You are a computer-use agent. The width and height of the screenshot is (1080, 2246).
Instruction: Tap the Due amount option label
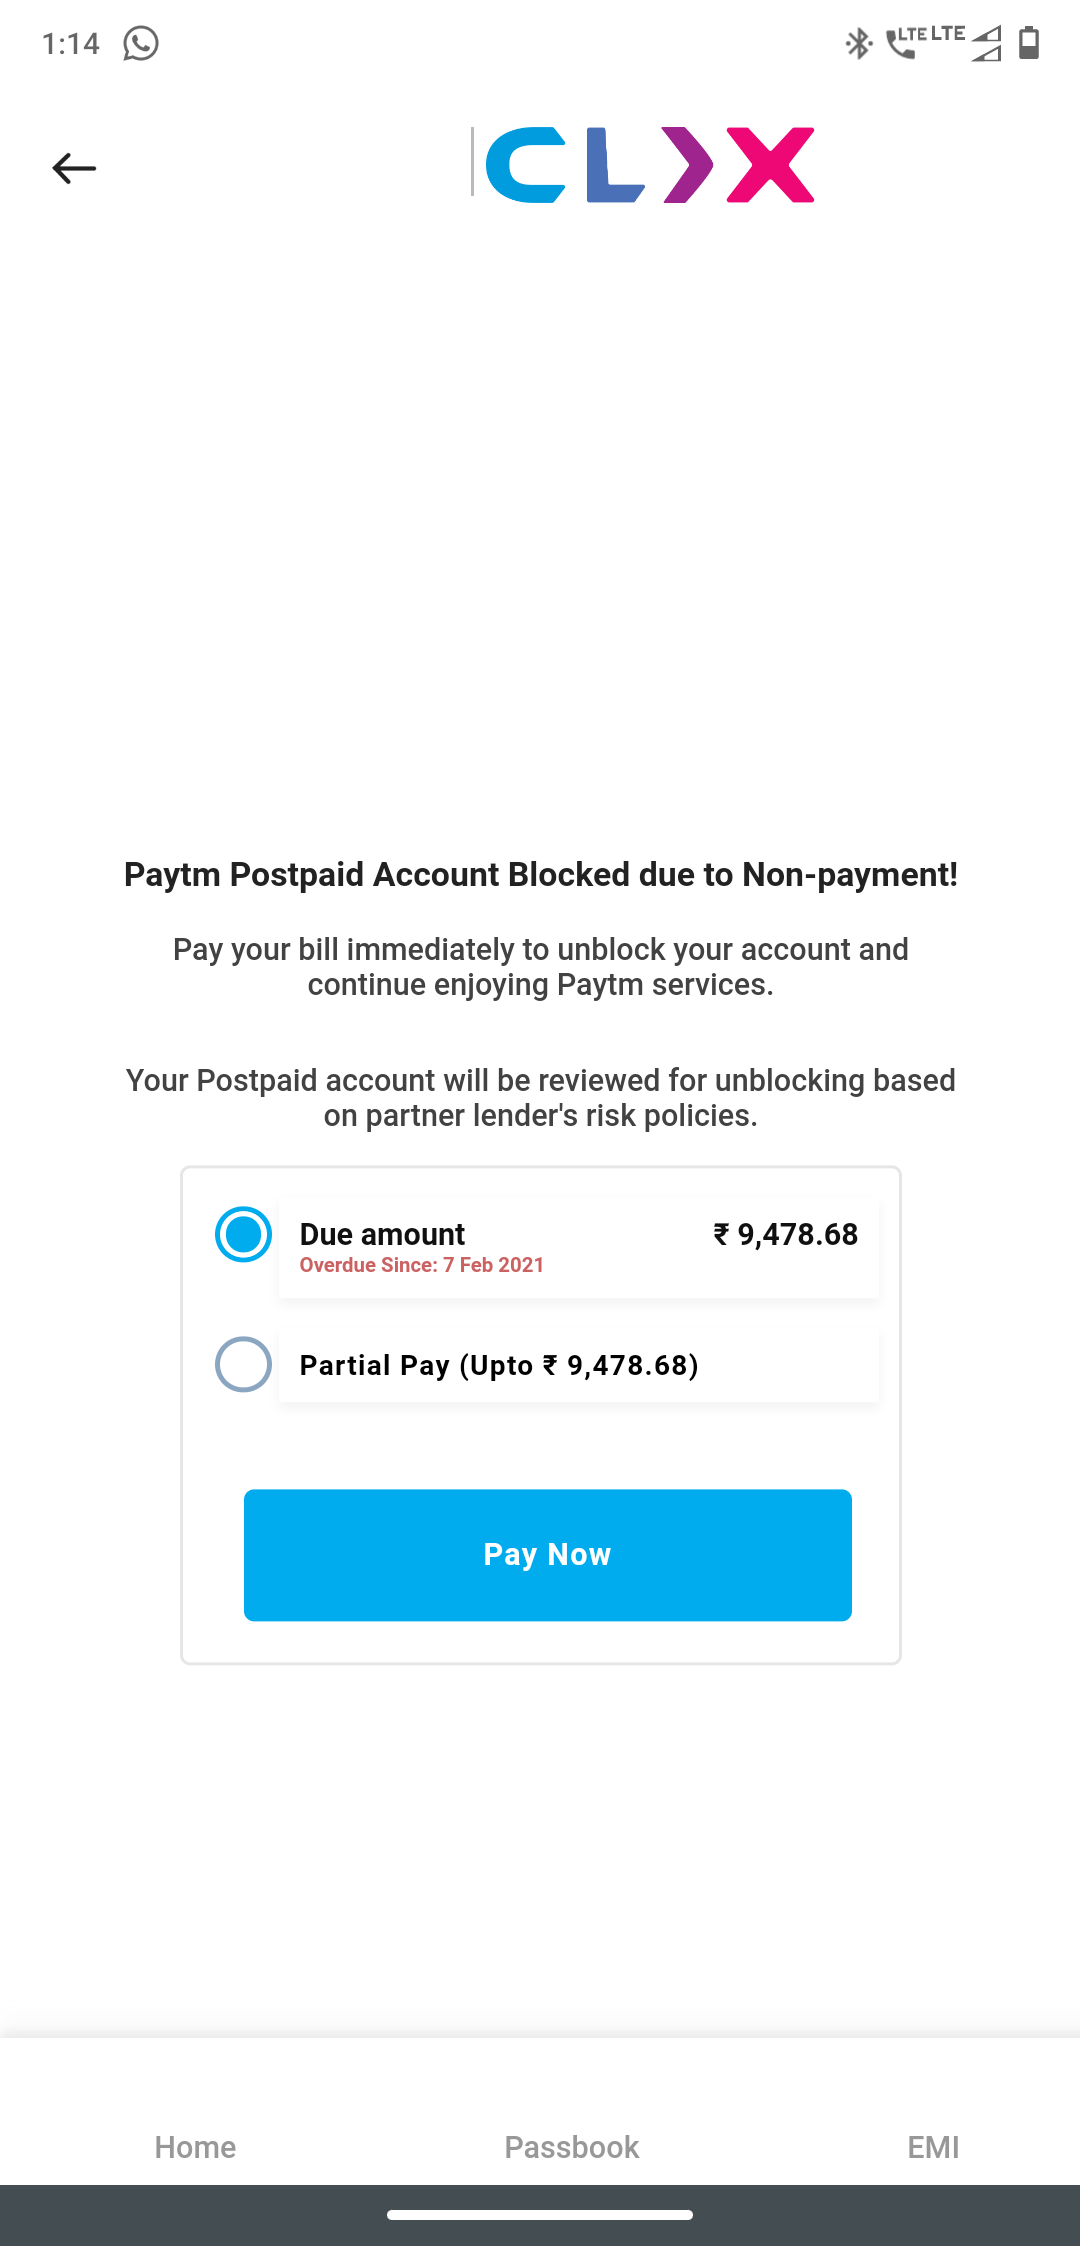click(x=382, y=1234)
